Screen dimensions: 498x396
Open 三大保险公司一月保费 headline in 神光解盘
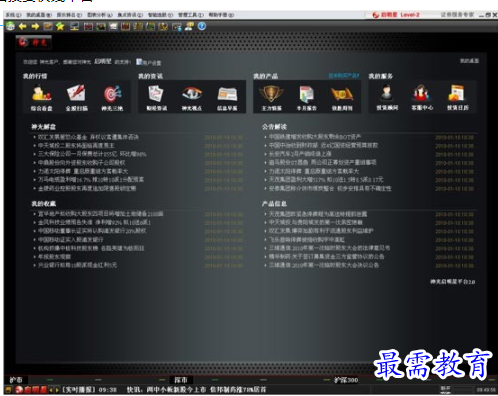point(92,154)
